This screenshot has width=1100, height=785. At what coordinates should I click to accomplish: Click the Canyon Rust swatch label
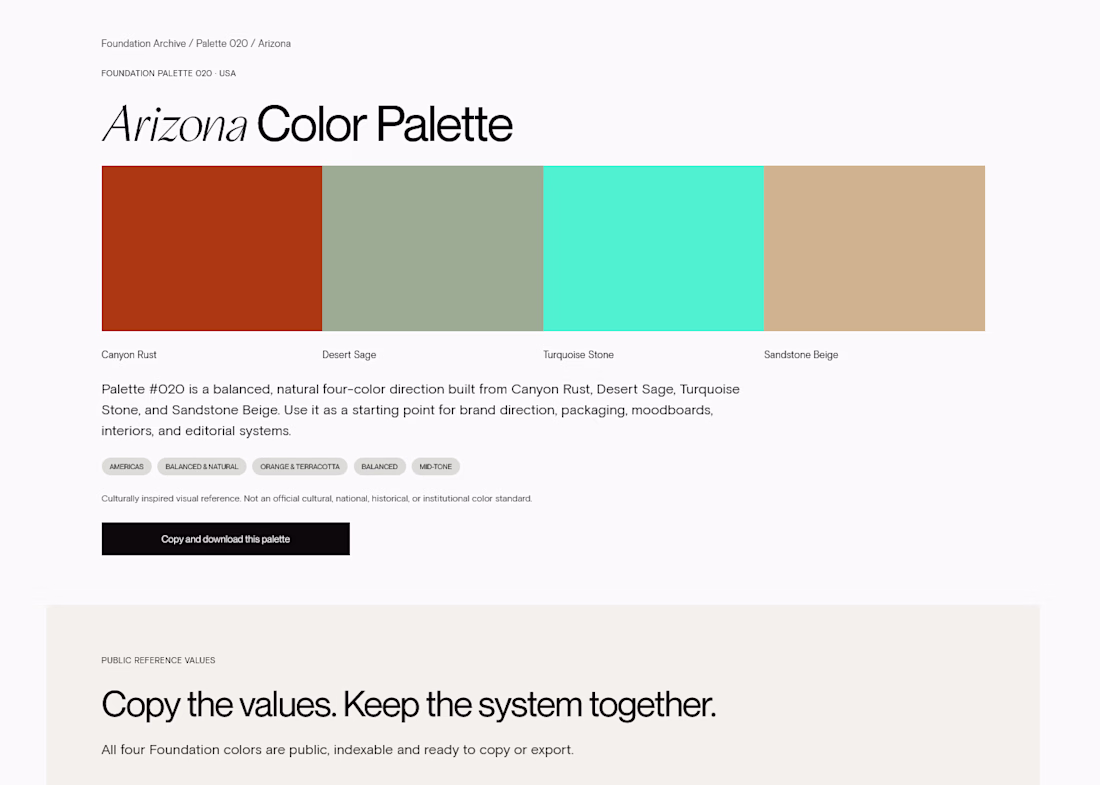pos(129,355)
